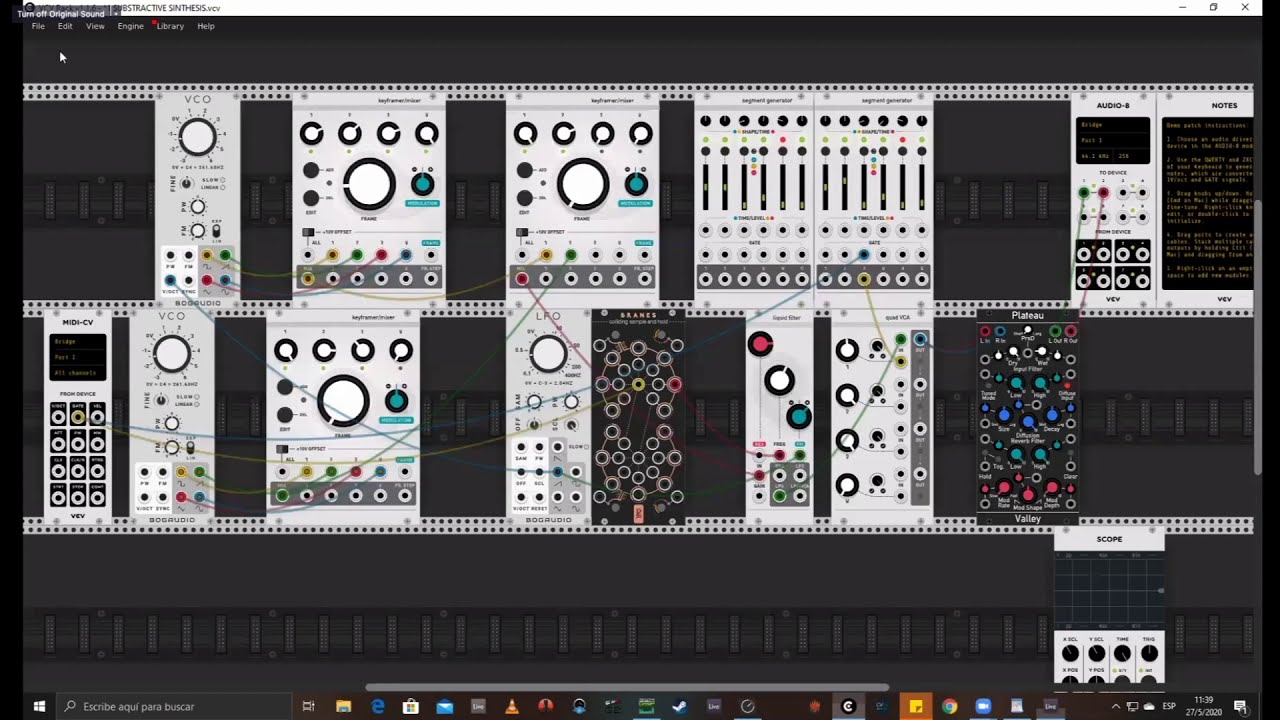Click channel 1 gain knob on quad VCA
This screenshot has height=720, width=1280.
click(x=847, y=350)
